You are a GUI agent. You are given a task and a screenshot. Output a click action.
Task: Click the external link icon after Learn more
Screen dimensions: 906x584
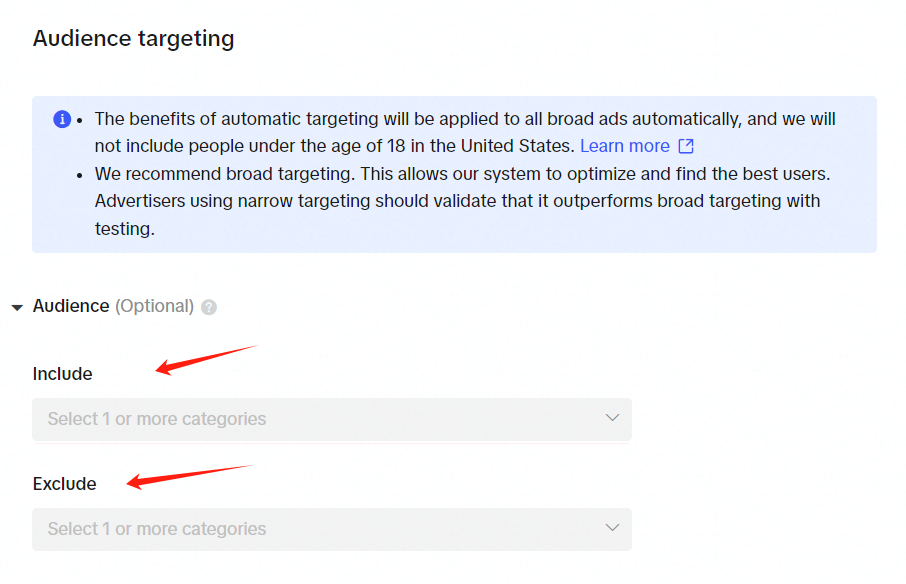click(686, 146)
